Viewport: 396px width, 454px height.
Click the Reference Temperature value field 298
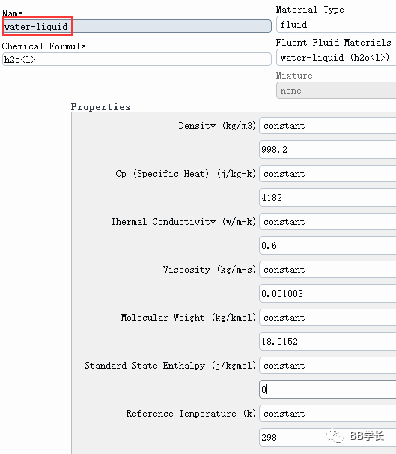[x=328, y=437]
